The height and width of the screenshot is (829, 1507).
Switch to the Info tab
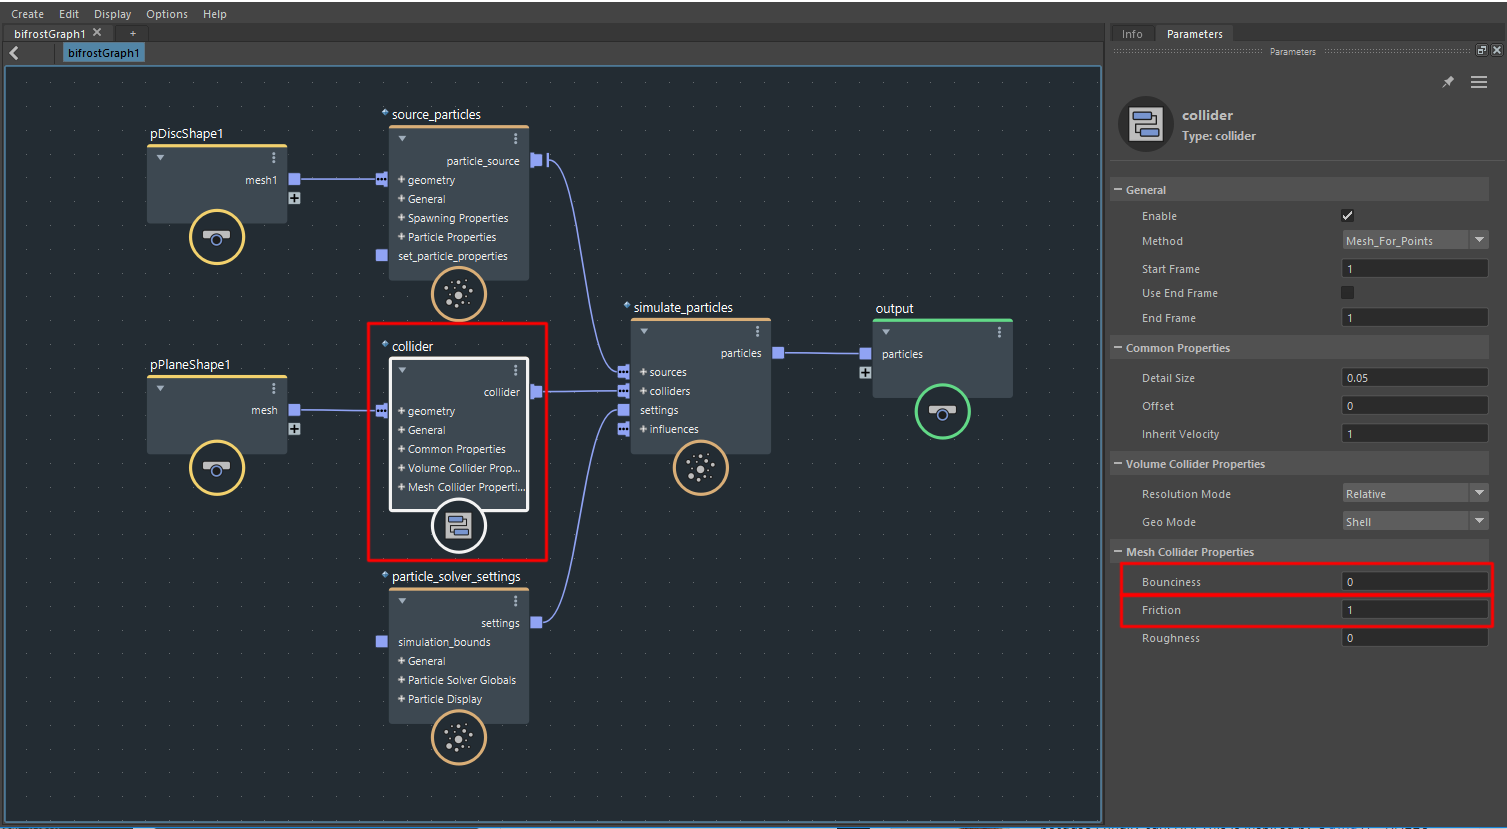coord(1131,33)
